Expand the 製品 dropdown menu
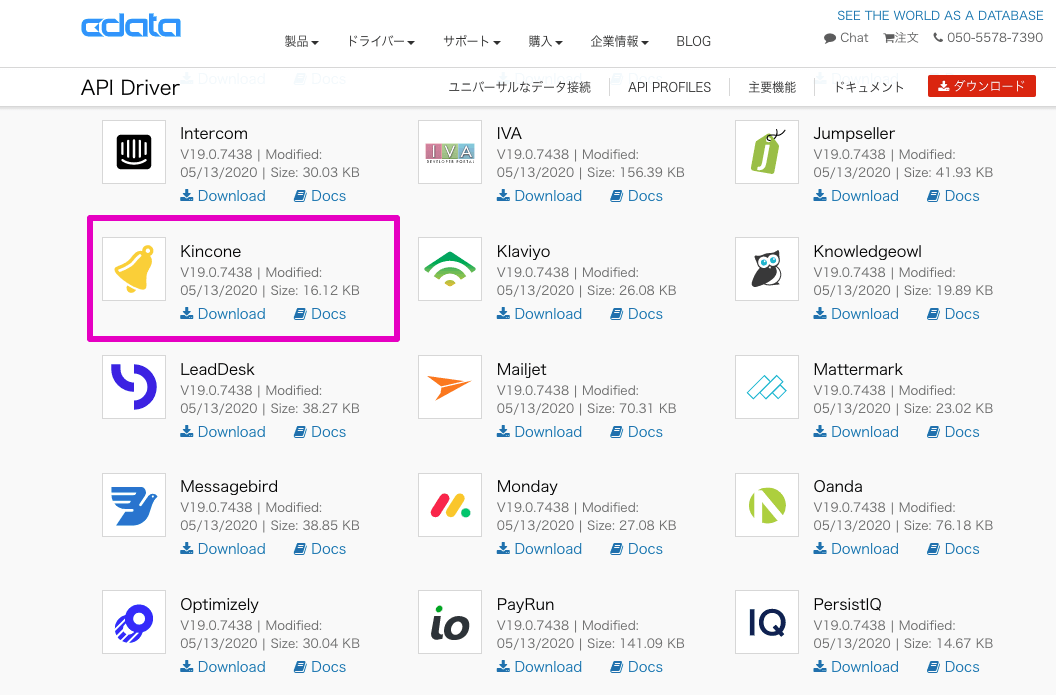The height and width of the screenshot is (695, 1056). click(x=301, y=42)
